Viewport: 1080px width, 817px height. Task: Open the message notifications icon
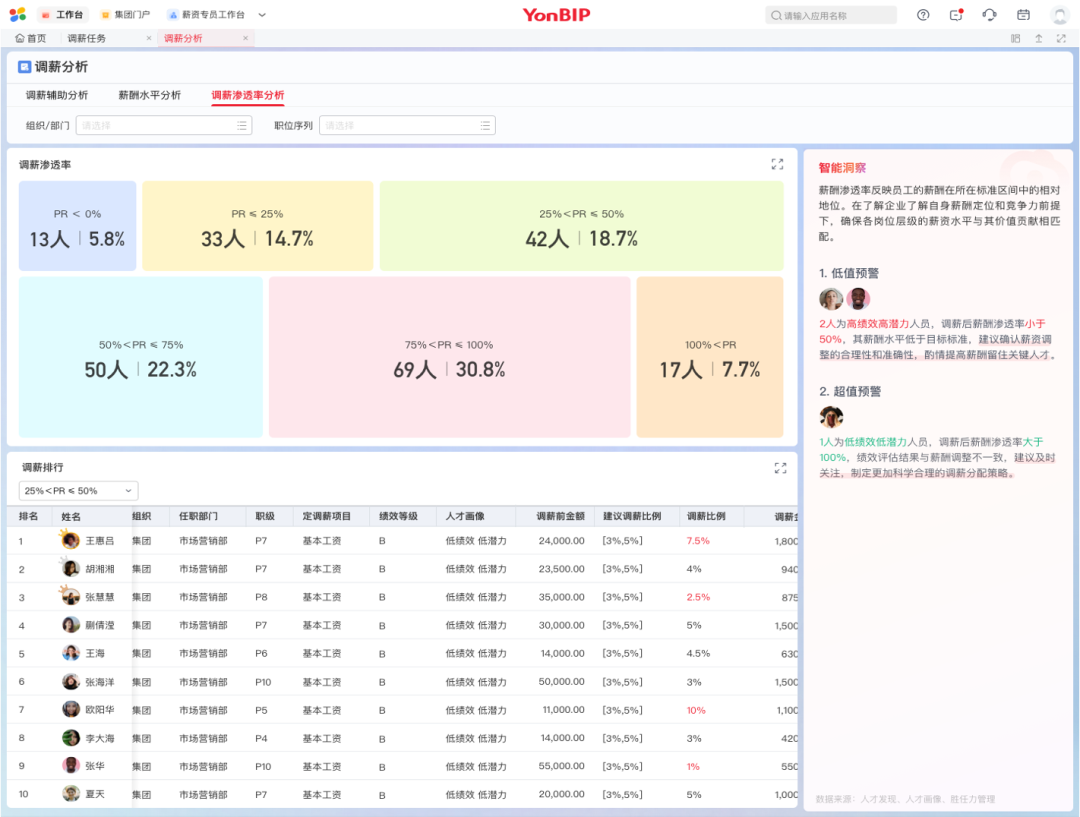click(x=956, y=15)
